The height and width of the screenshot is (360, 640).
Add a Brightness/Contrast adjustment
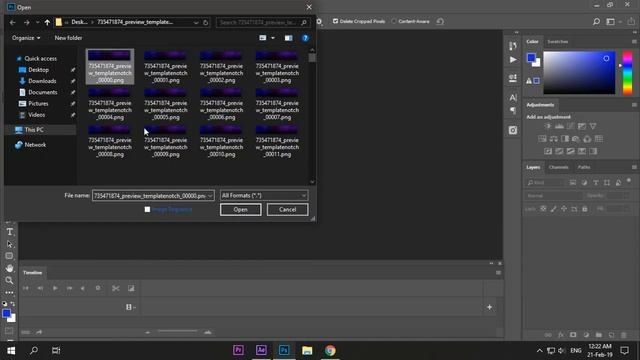point(548,126)
